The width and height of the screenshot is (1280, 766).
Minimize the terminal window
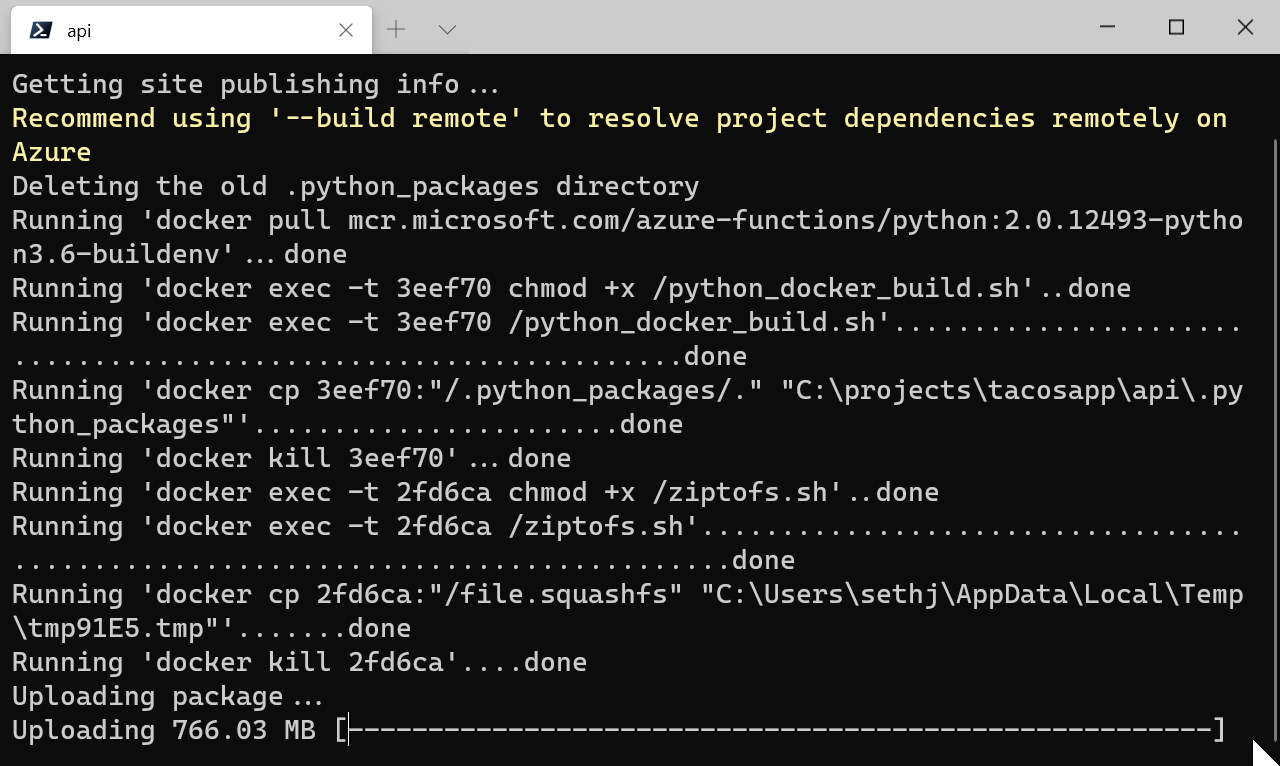point(1107,27)
